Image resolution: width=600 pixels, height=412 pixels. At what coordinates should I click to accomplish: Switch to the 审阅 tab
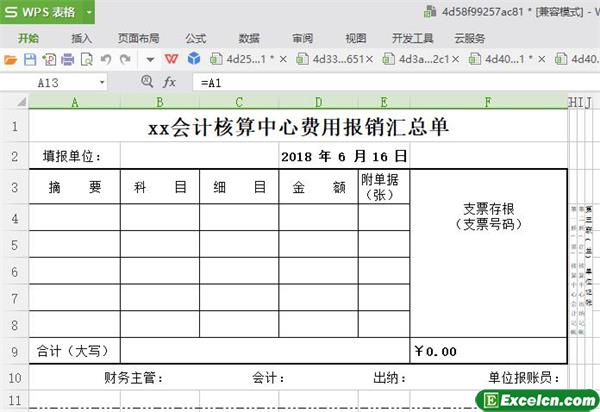tap(303, 38)
